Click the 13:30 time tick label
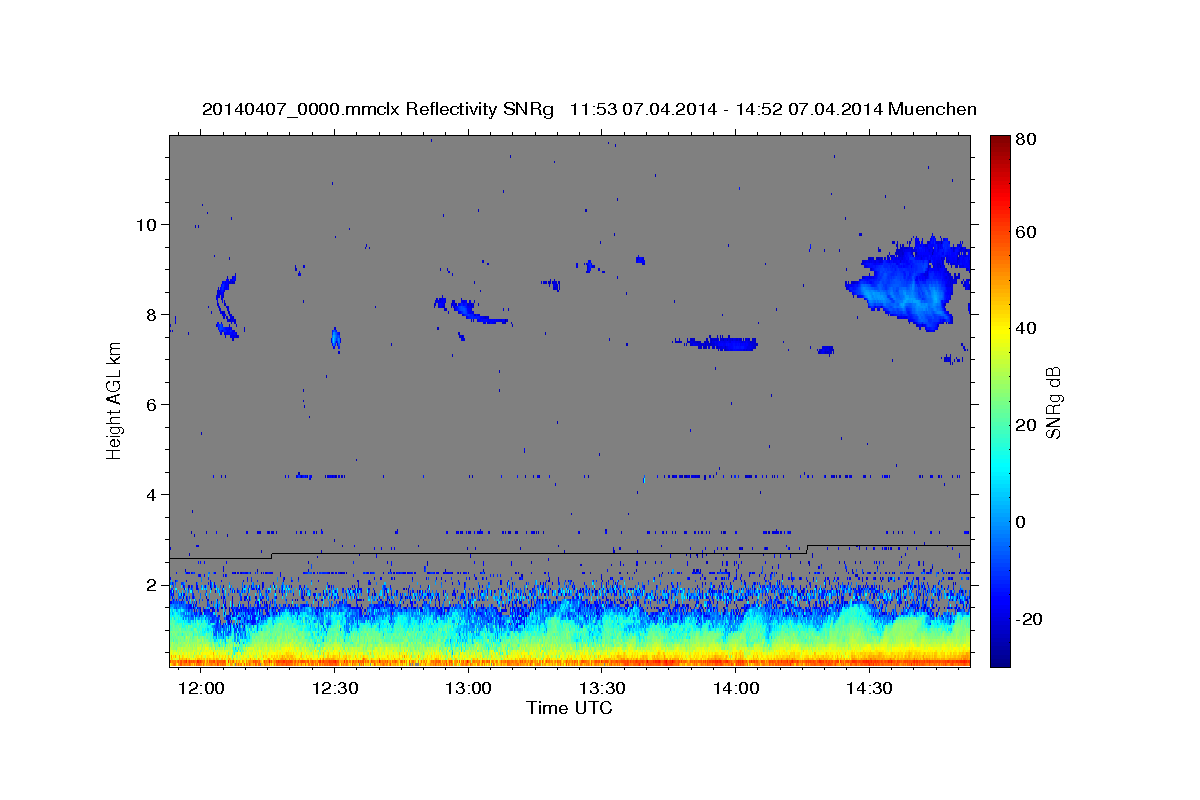 pos(603,688)
